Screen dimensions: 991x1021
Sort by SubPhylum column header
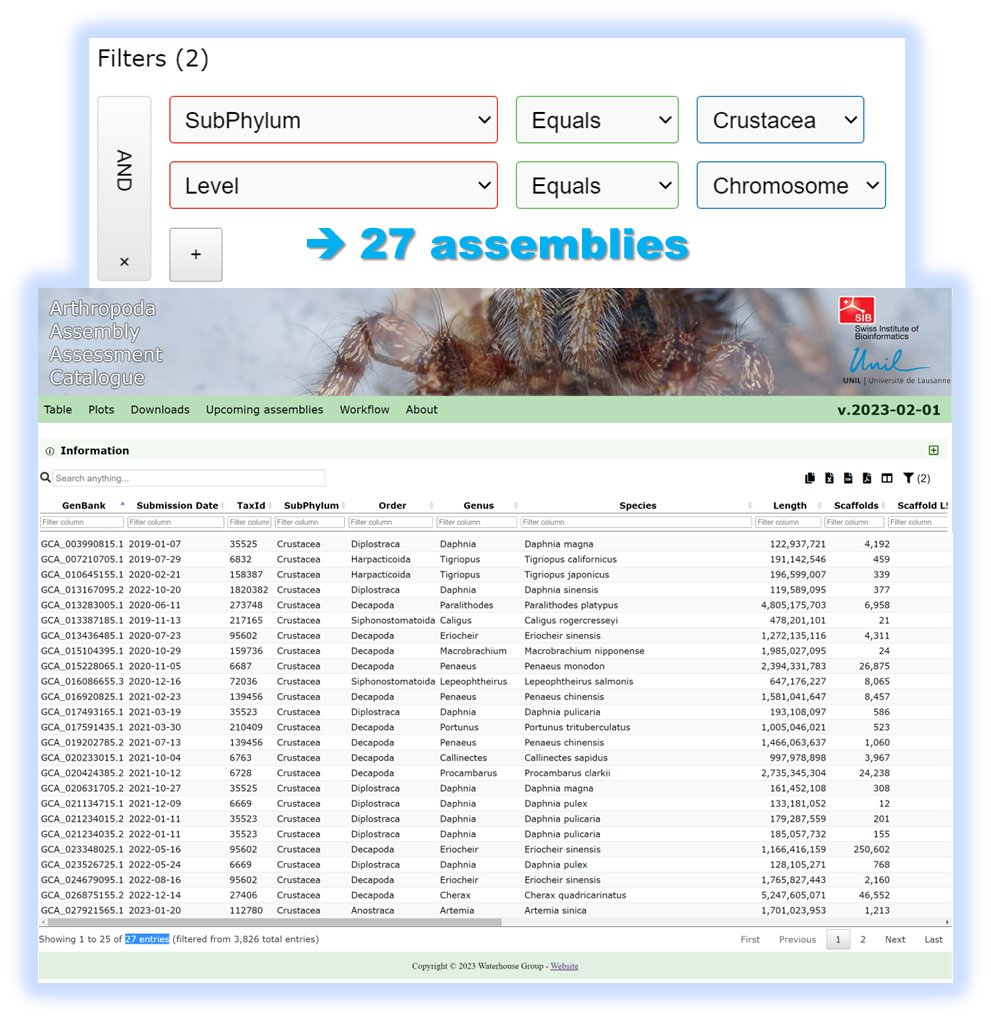[x=311, y=505]
